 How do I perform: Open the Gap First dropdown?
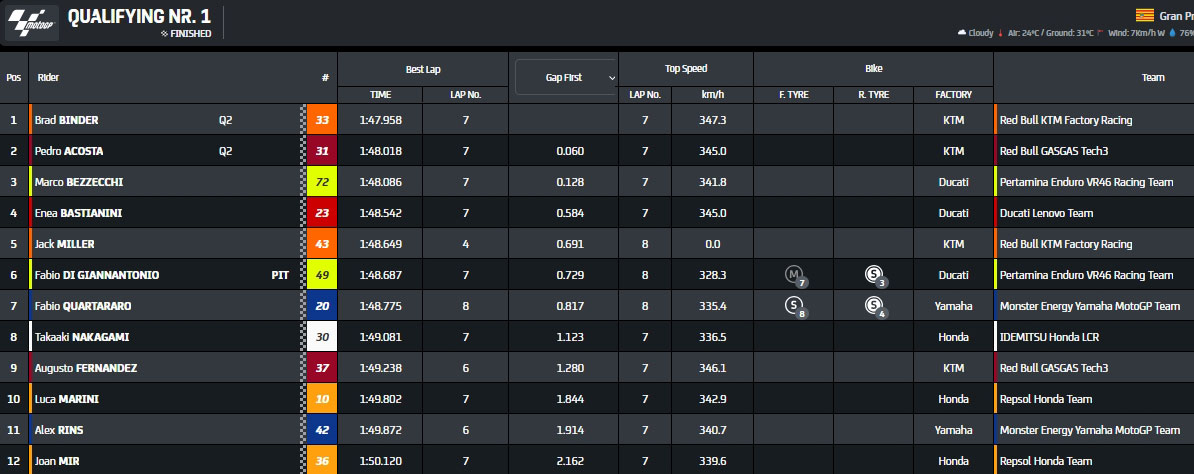[565, 77]
